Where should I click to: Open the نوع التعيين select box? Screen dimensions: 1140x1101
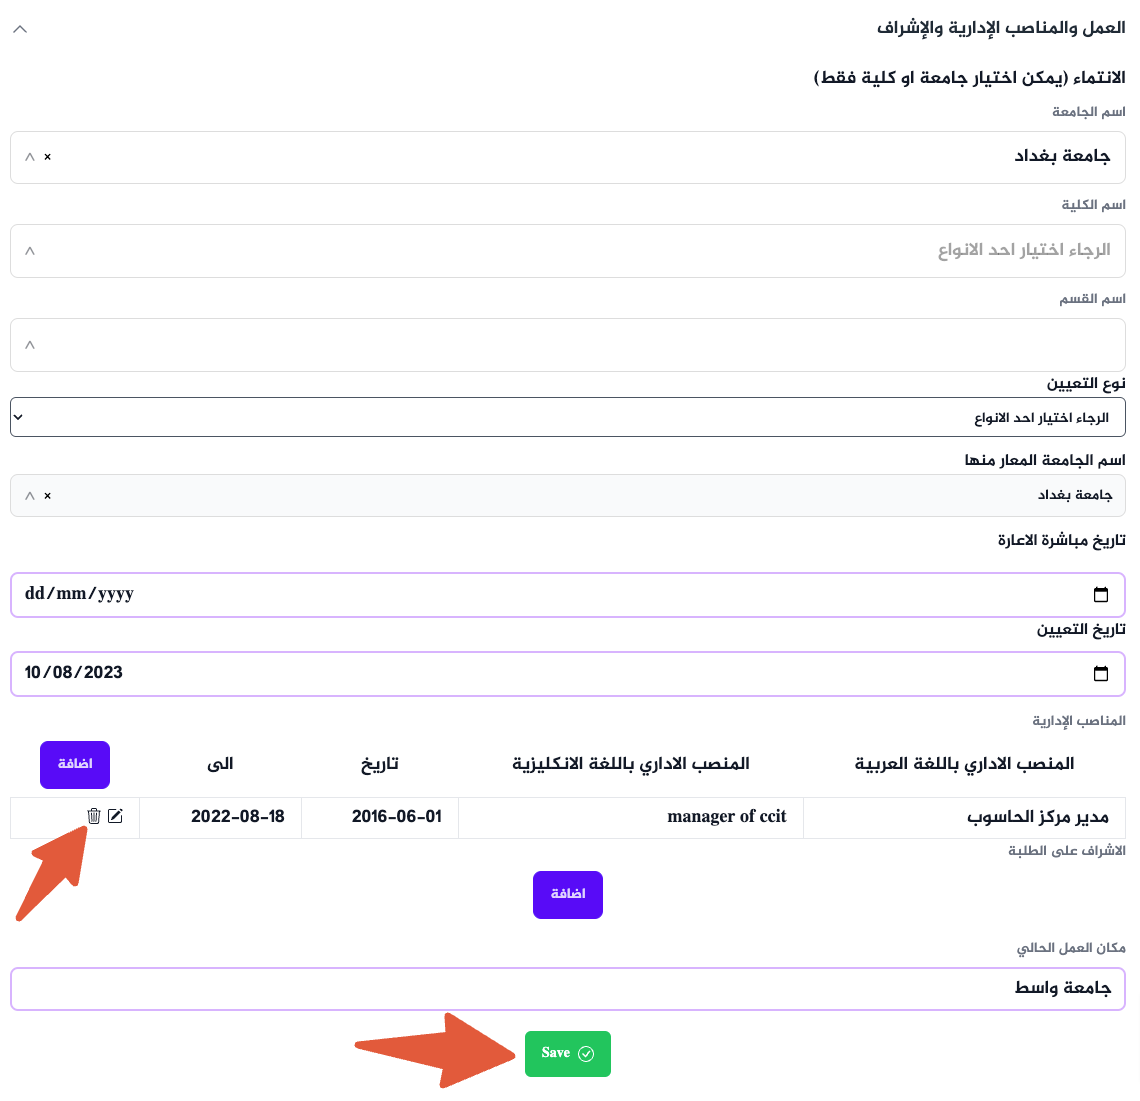[x=568, y=418]
